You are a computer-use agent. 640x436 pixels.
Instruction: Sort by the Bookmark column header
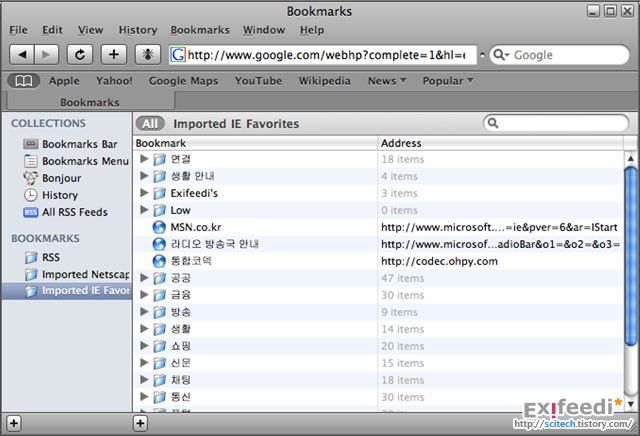(x=255, y=143)
